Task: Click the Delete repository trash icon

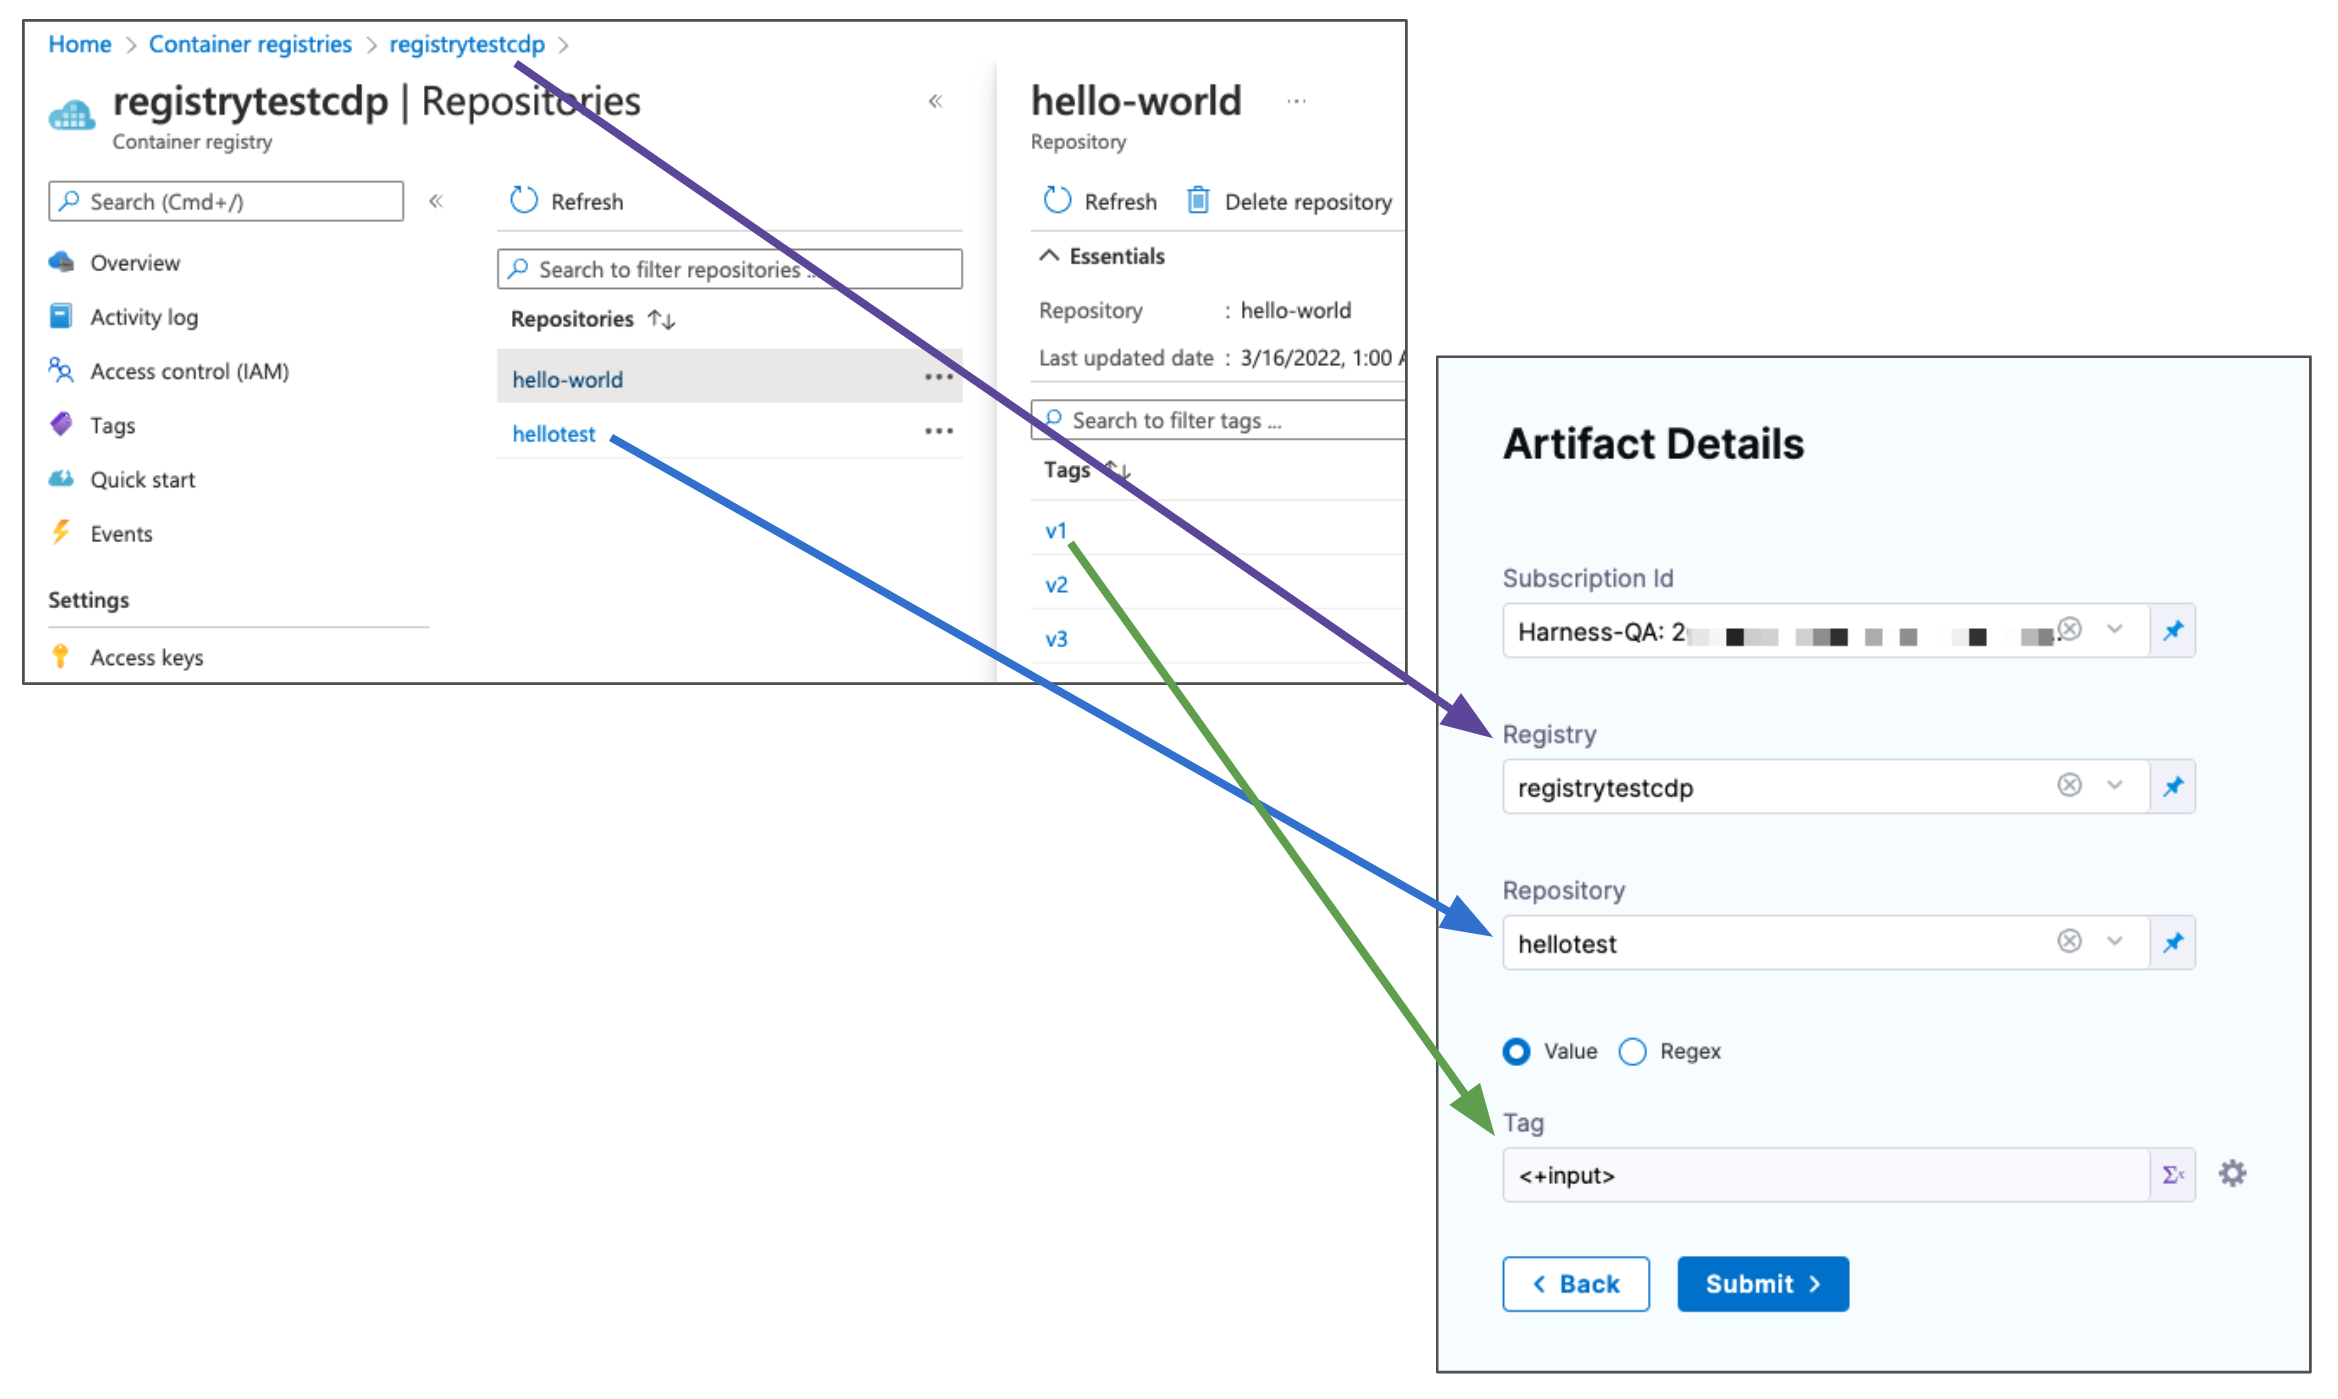Action: pyautogui.click(x=1197, y=201)
